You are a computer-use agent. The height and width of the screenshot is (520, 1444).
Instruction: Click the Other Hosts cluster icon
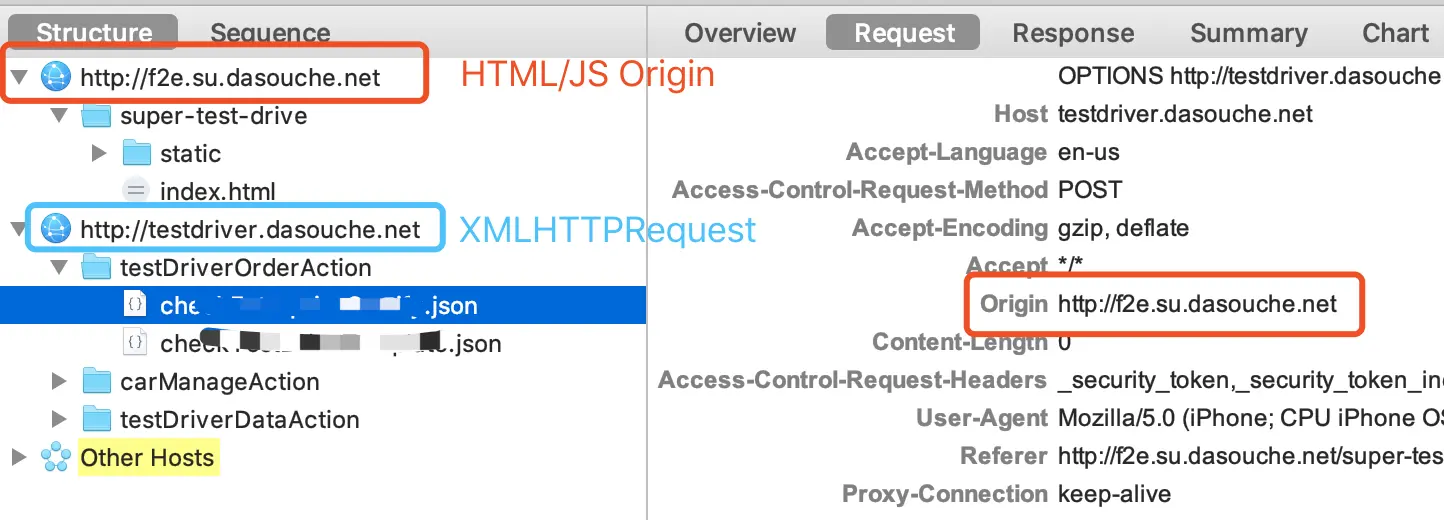point(56,458)
